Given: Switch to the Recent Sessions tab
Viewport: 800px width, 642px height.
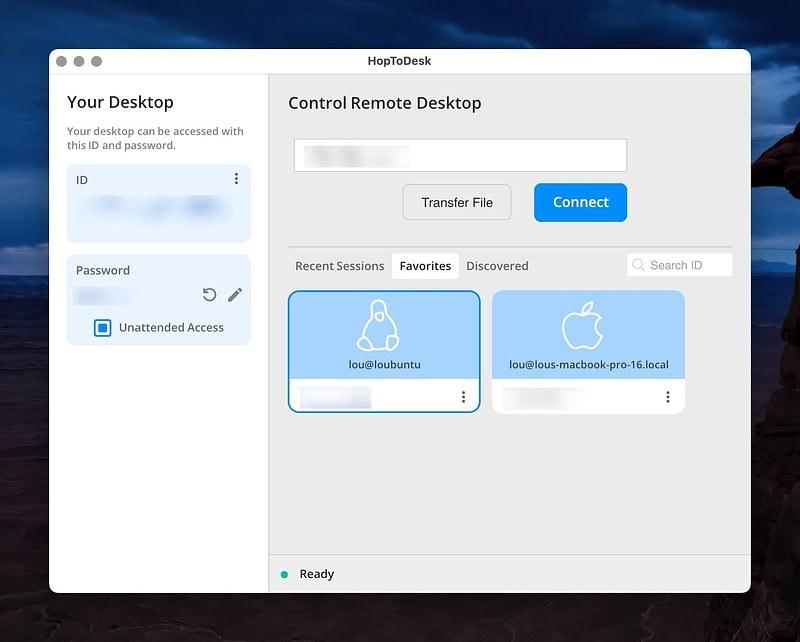Looking at the screenshot, I should coord(339,266).
